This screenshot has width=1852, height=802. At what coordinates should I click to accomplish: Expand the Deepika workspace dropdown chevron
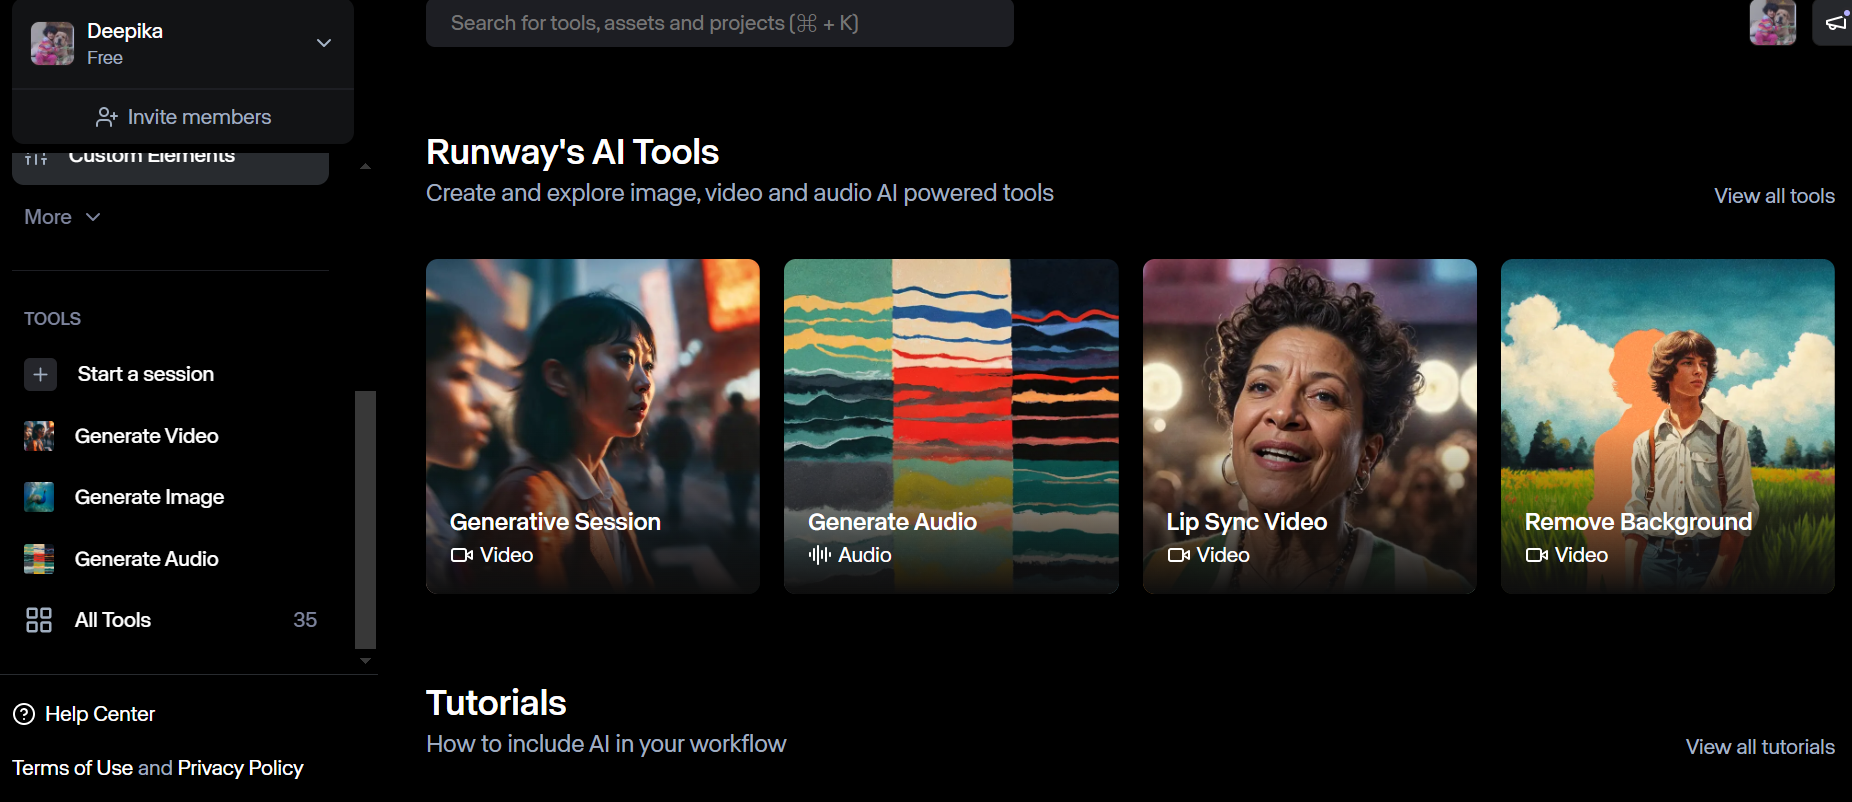click(x=324, y=43)
